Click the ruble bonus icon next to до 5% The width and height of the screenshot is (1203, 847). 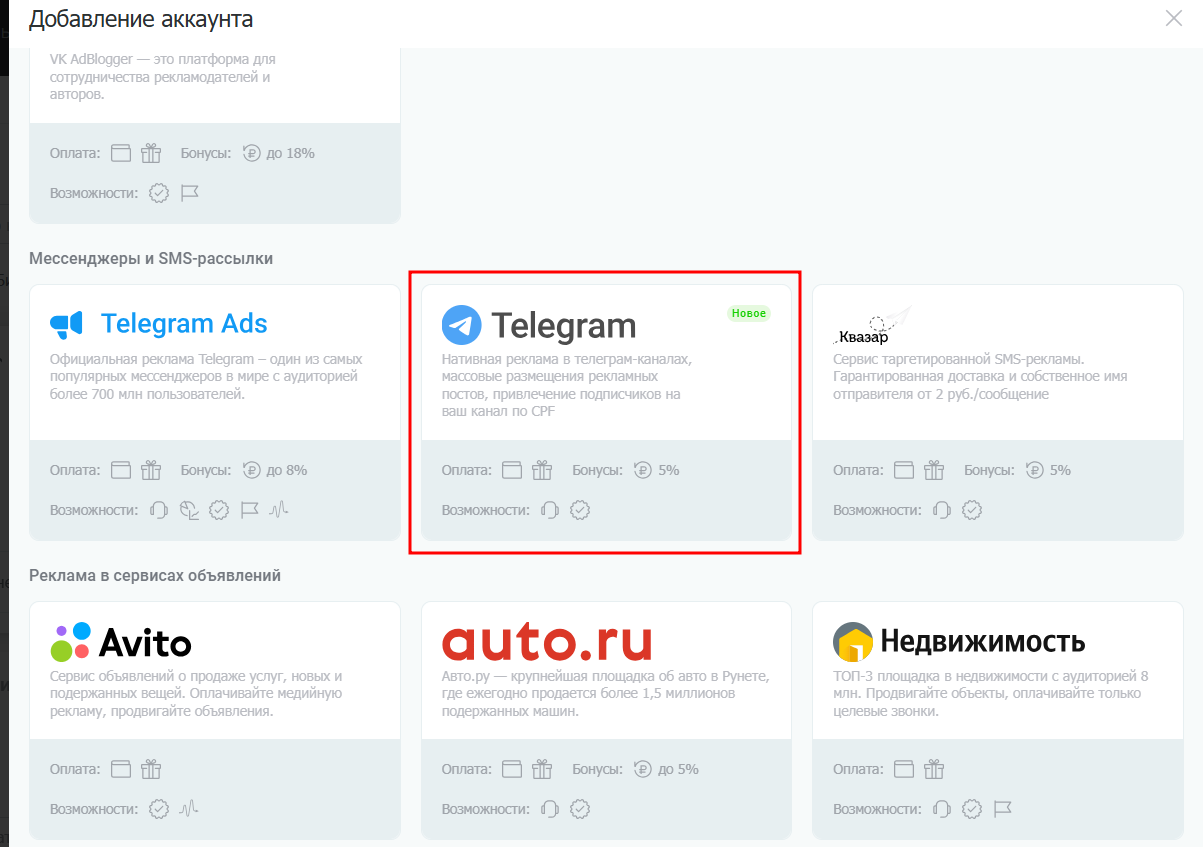click(643, 769)
